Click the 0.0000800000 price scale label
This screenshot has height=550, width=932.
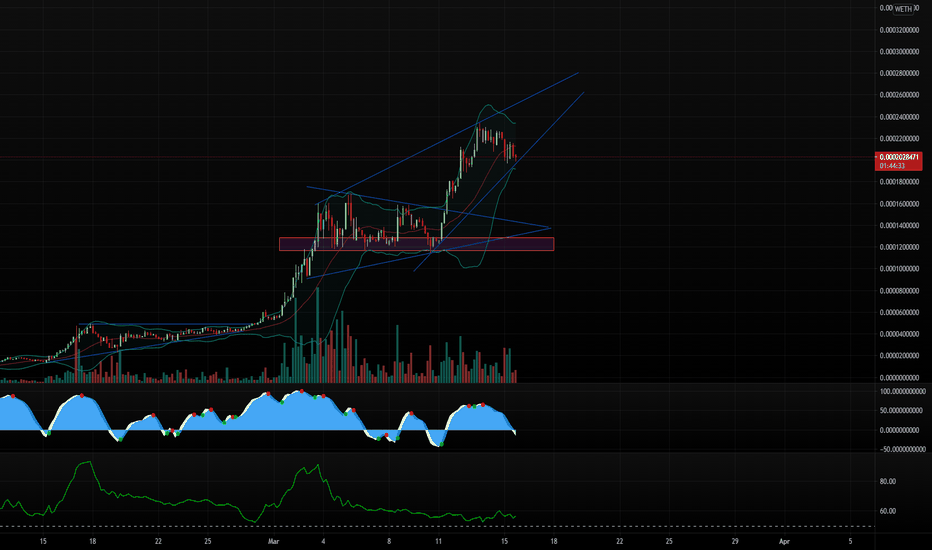[x=899, y=291]
